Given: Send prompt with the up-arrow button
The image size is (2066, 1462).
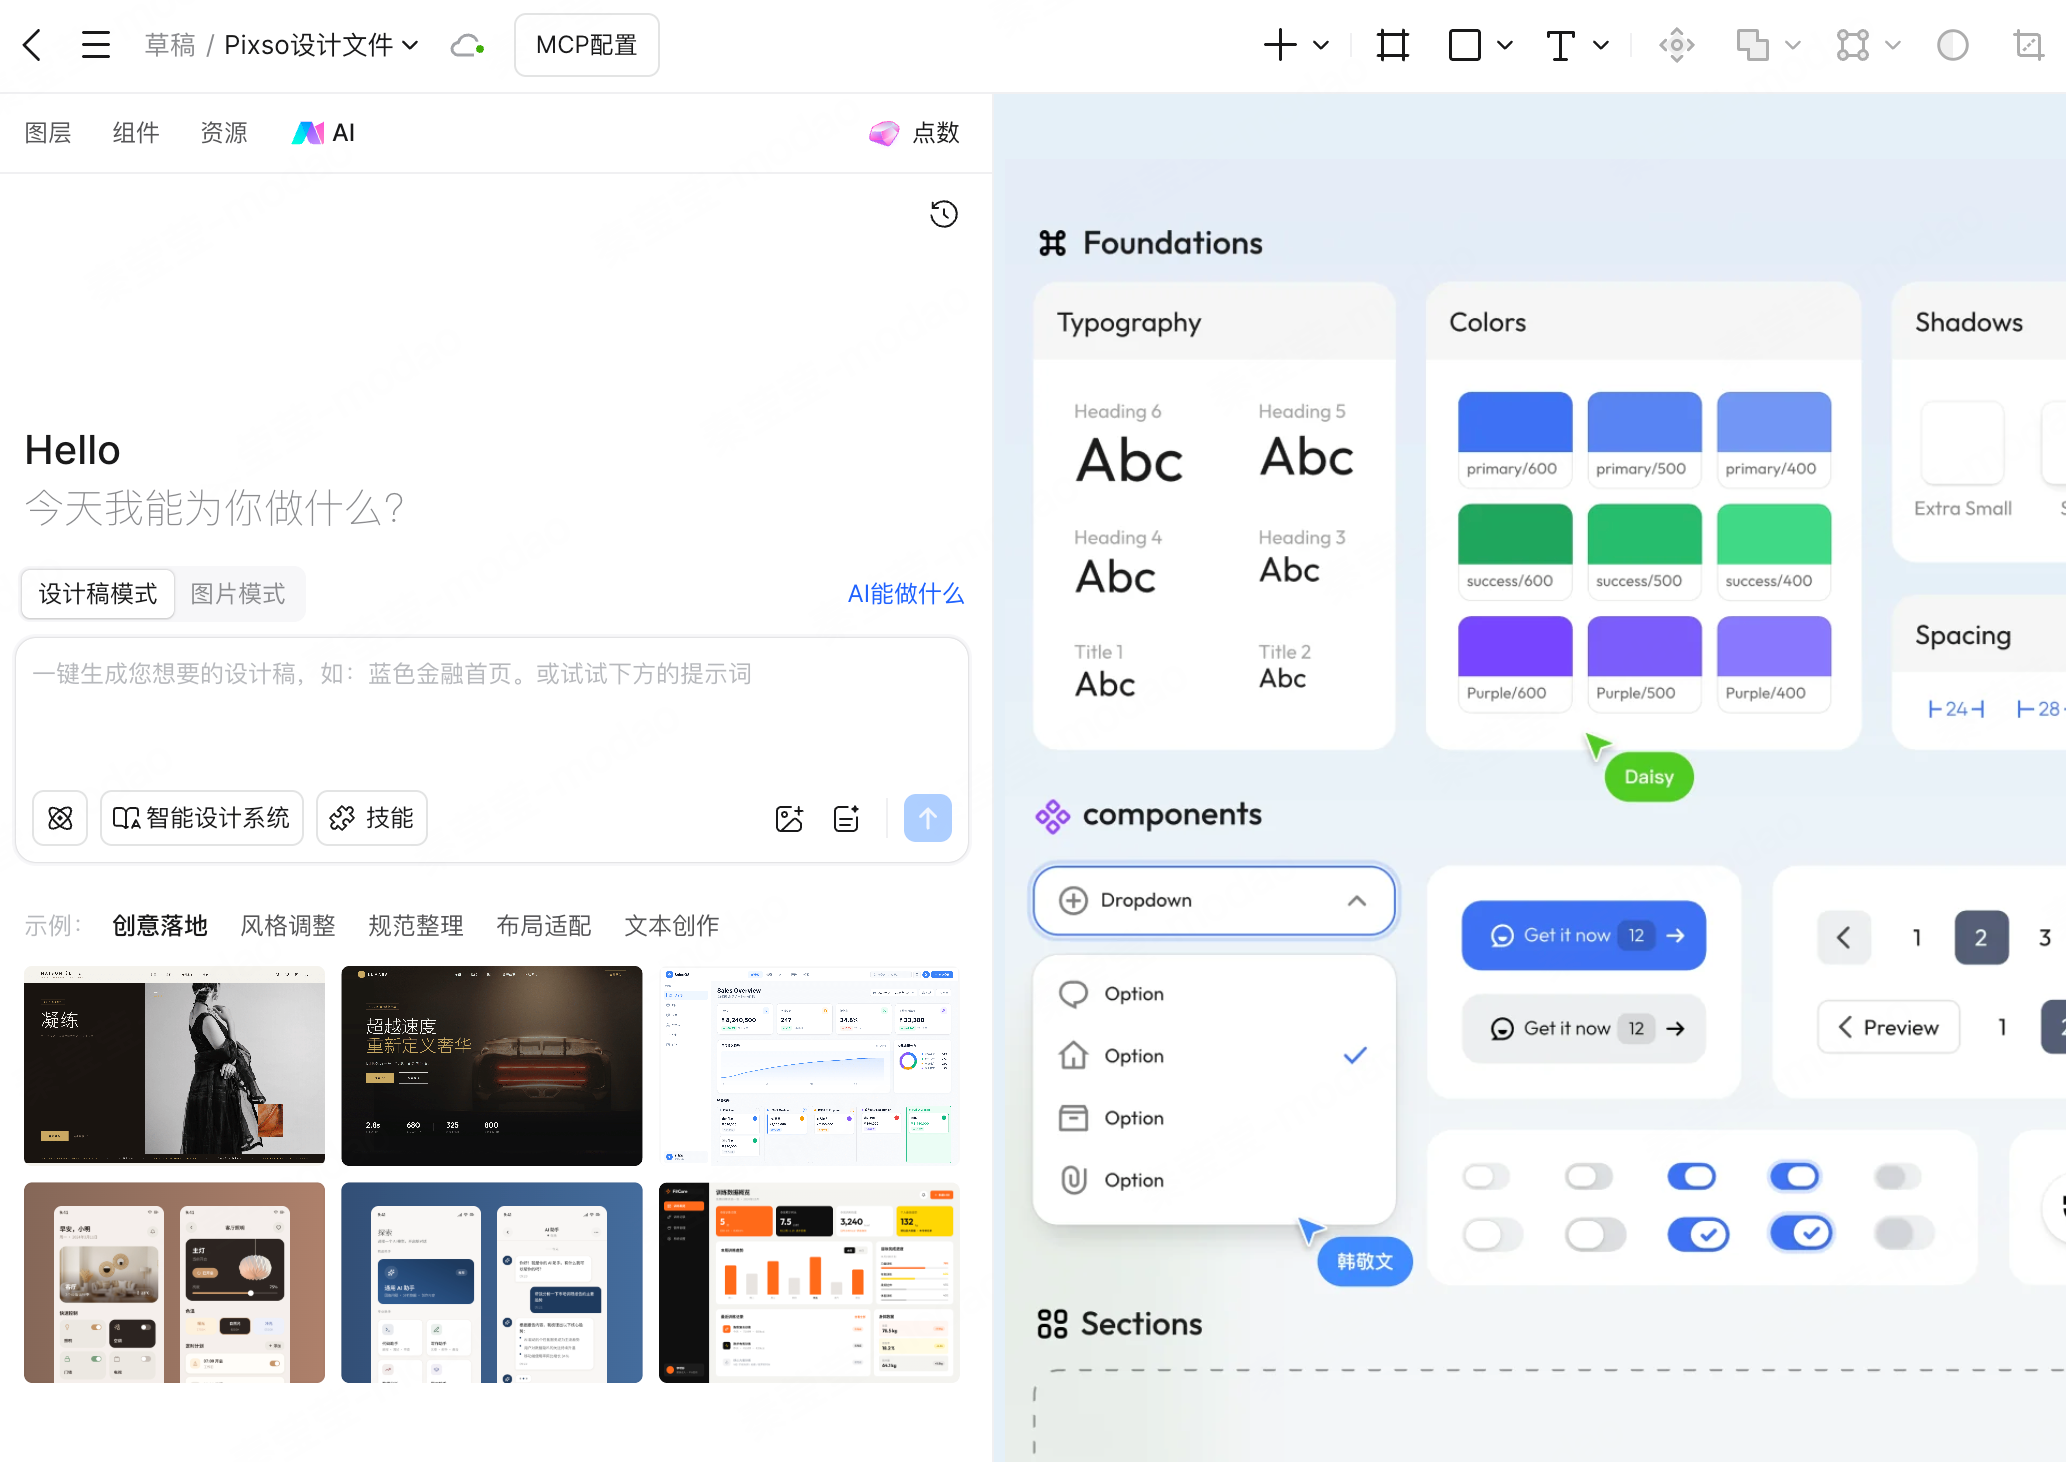Looking at the screenshot, I should click(928, 818).
